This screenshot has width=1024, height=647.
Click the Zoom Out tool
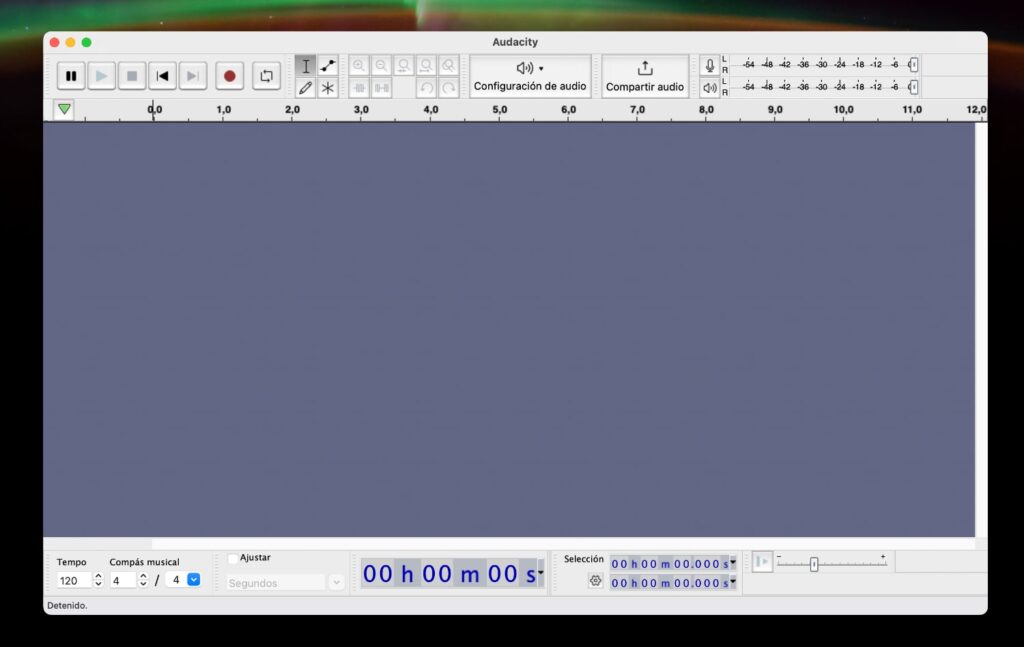381,66
